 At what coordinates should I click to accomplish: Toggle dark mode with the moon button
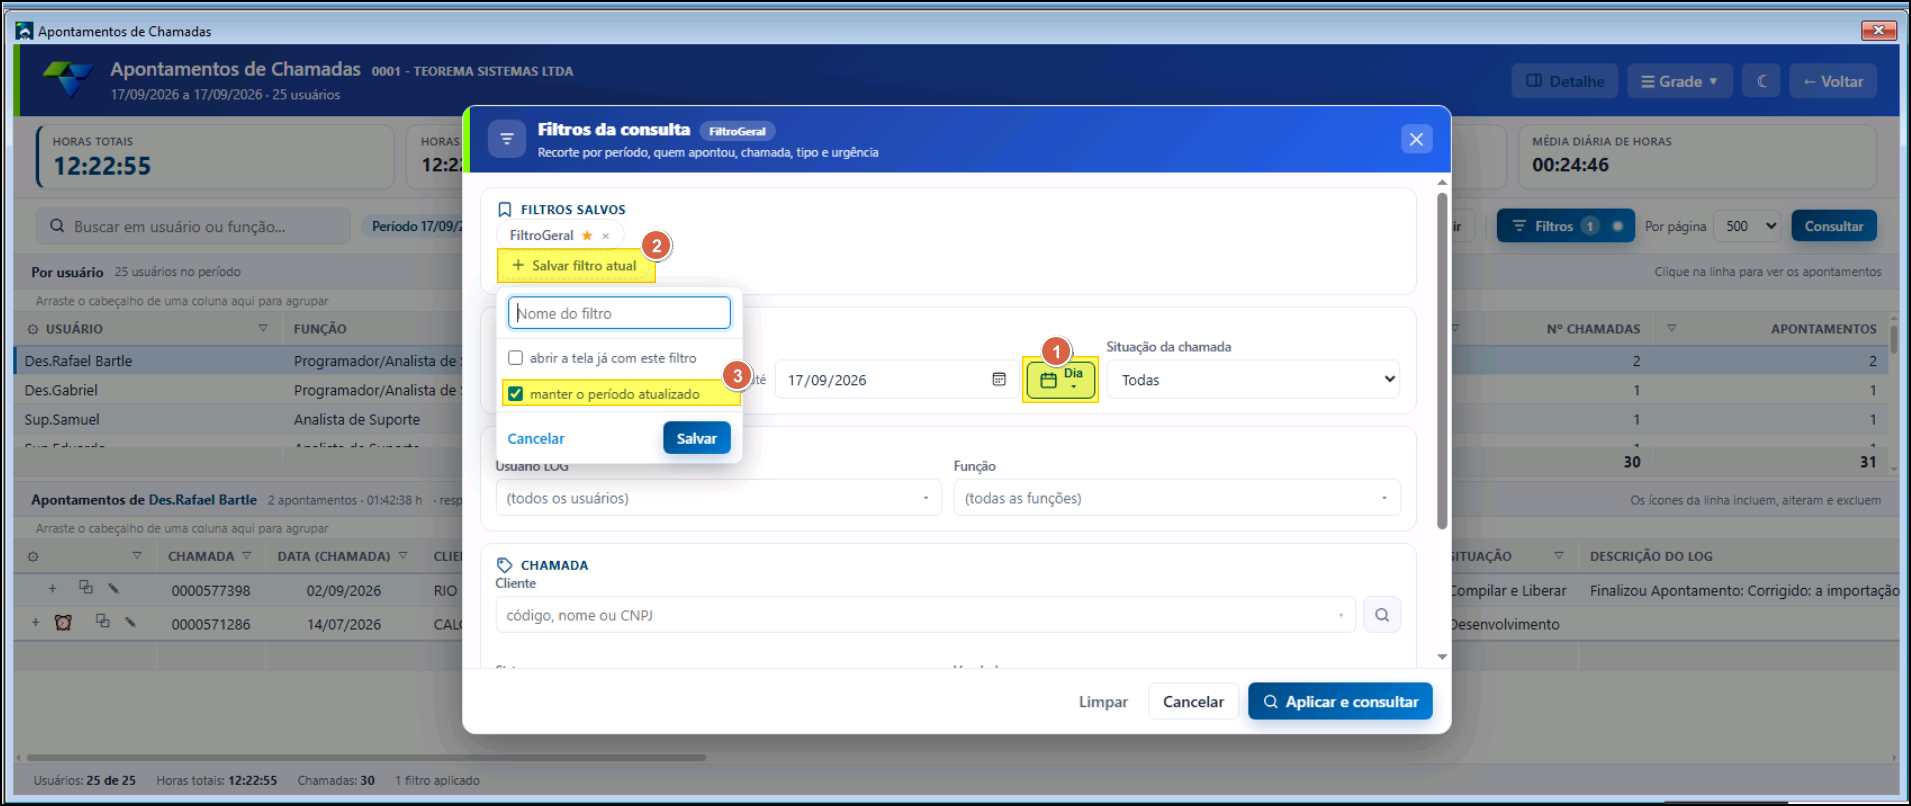pos(1761,81)
